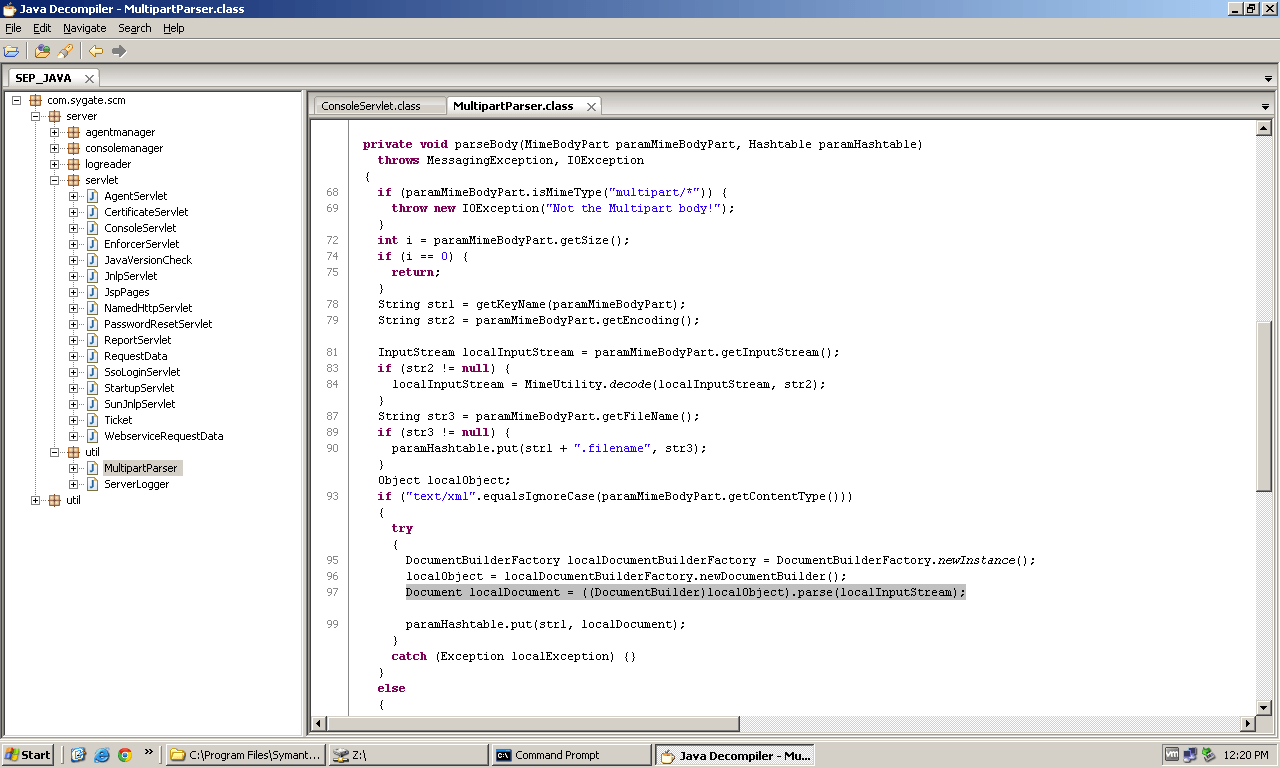
Task: Select the EnforcerServlet class icon
Action: click(92, 244)
